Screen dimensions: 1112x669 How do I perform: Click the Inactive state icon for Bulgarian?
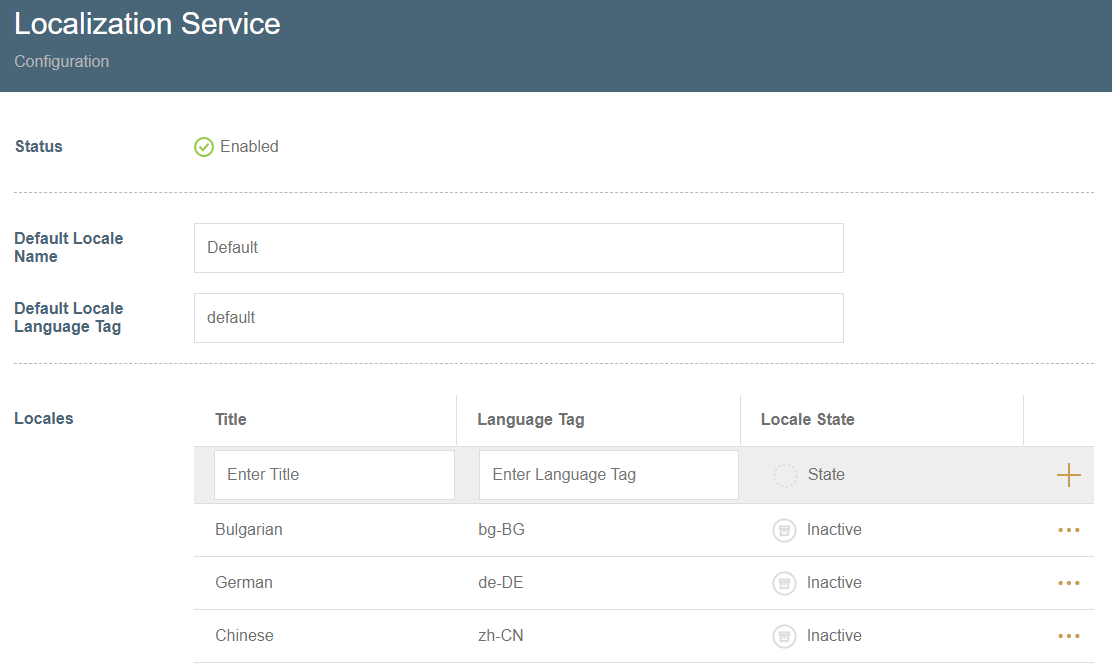coord(784,530)
